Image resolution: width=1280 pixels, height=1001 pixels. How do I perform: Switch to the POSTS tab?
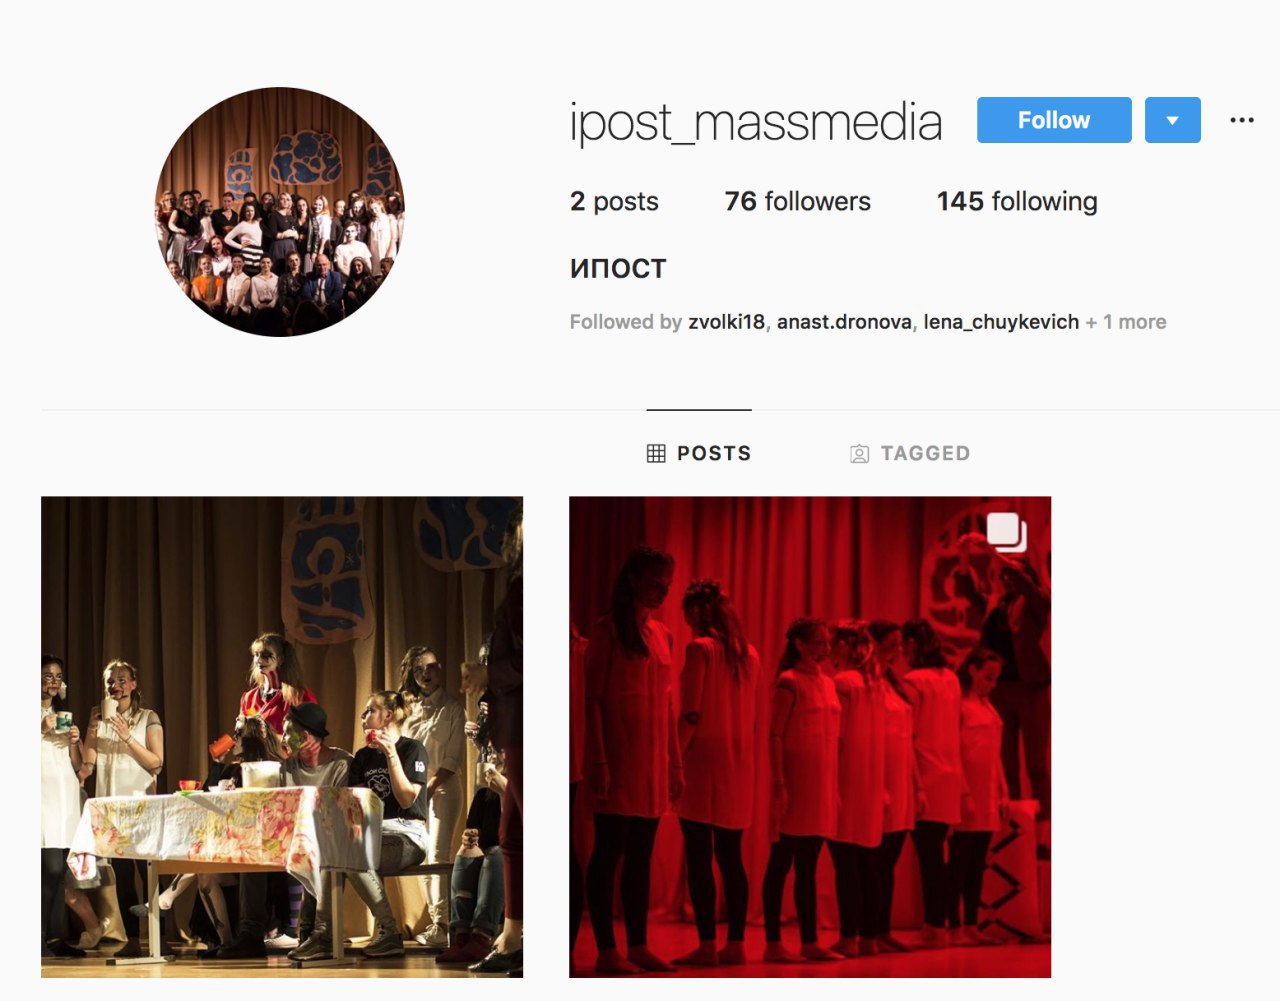699,453
